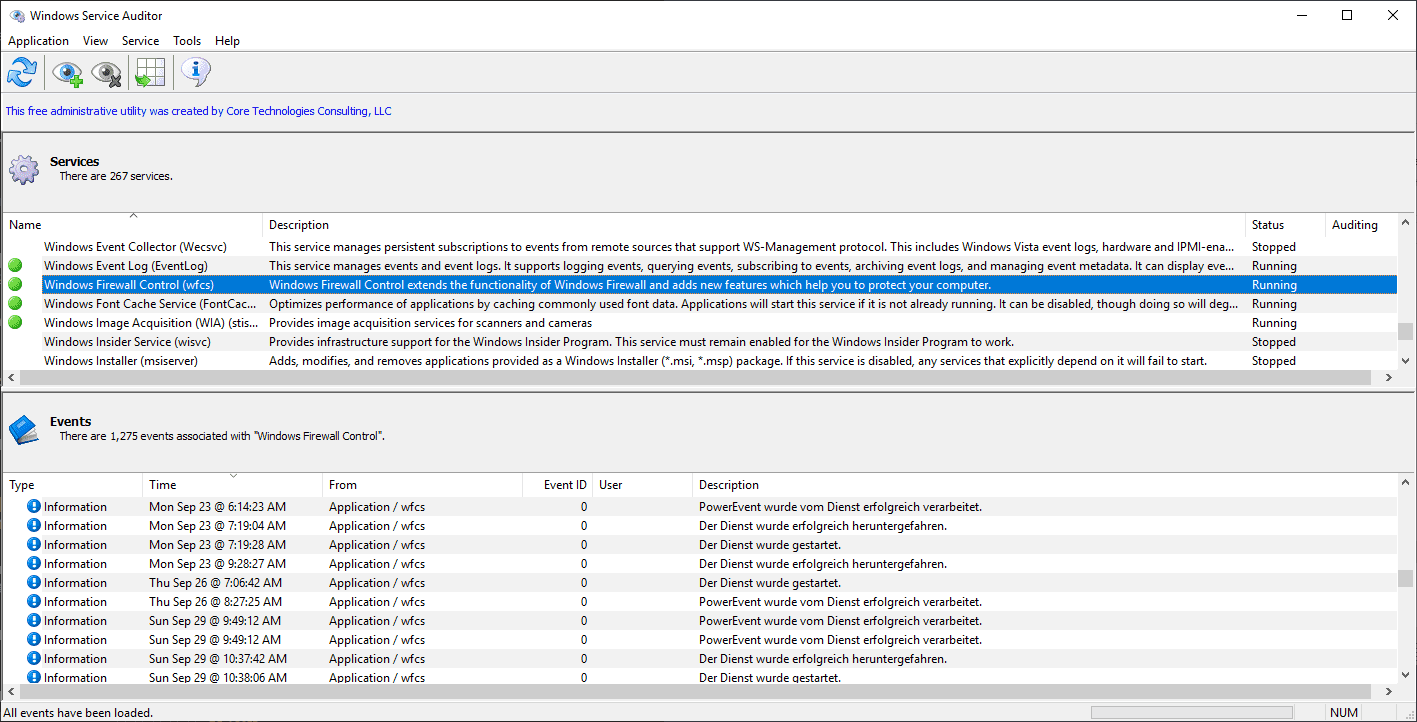Click the NUM indicator in status bar

[1345, 713]
